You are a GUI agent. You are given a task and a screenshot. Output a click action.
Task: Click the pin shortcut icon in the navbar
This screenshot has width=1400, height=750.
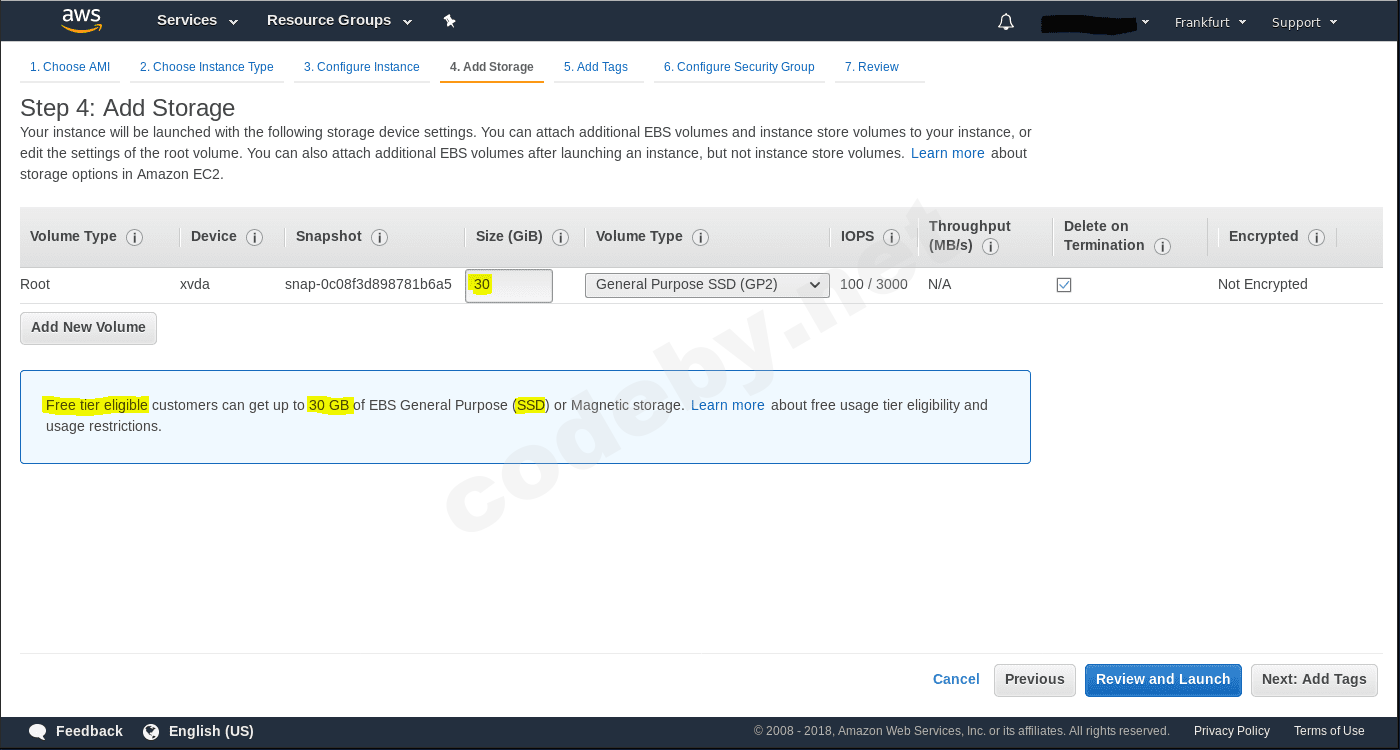click(449, 20)
